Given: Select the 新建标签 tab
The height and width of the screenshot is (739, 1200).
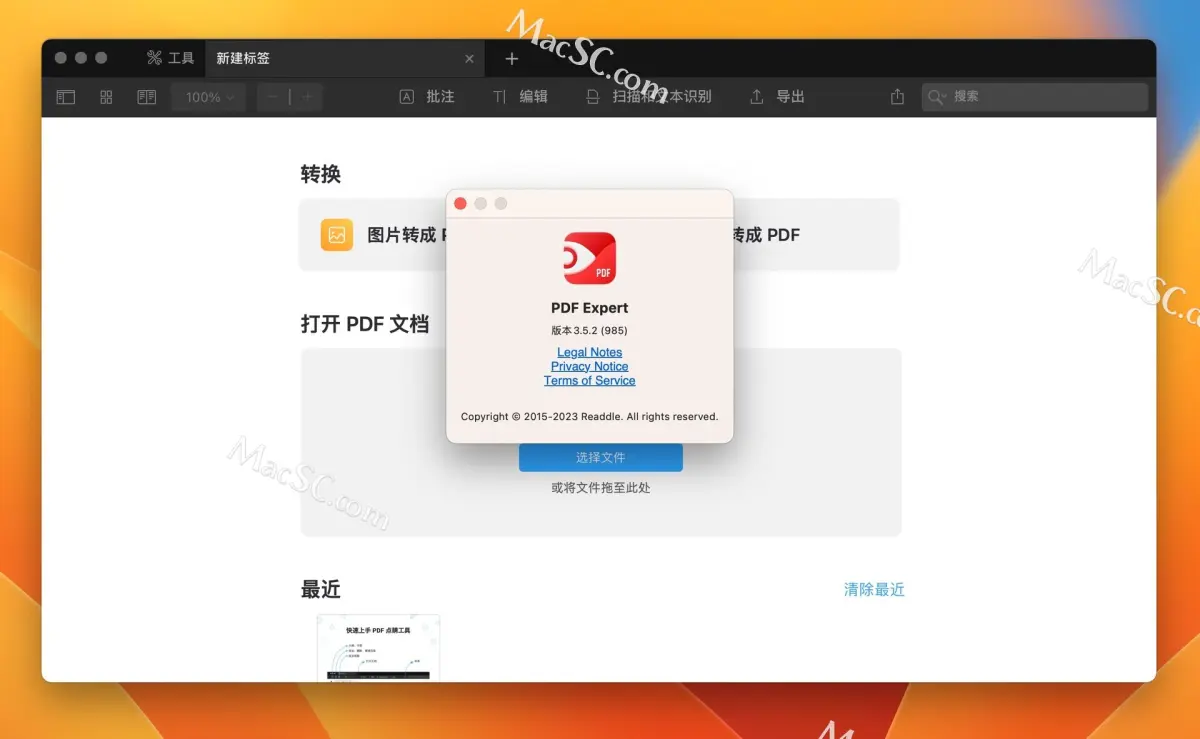Looking at the screenshot, I should click(x=345, y=58).
